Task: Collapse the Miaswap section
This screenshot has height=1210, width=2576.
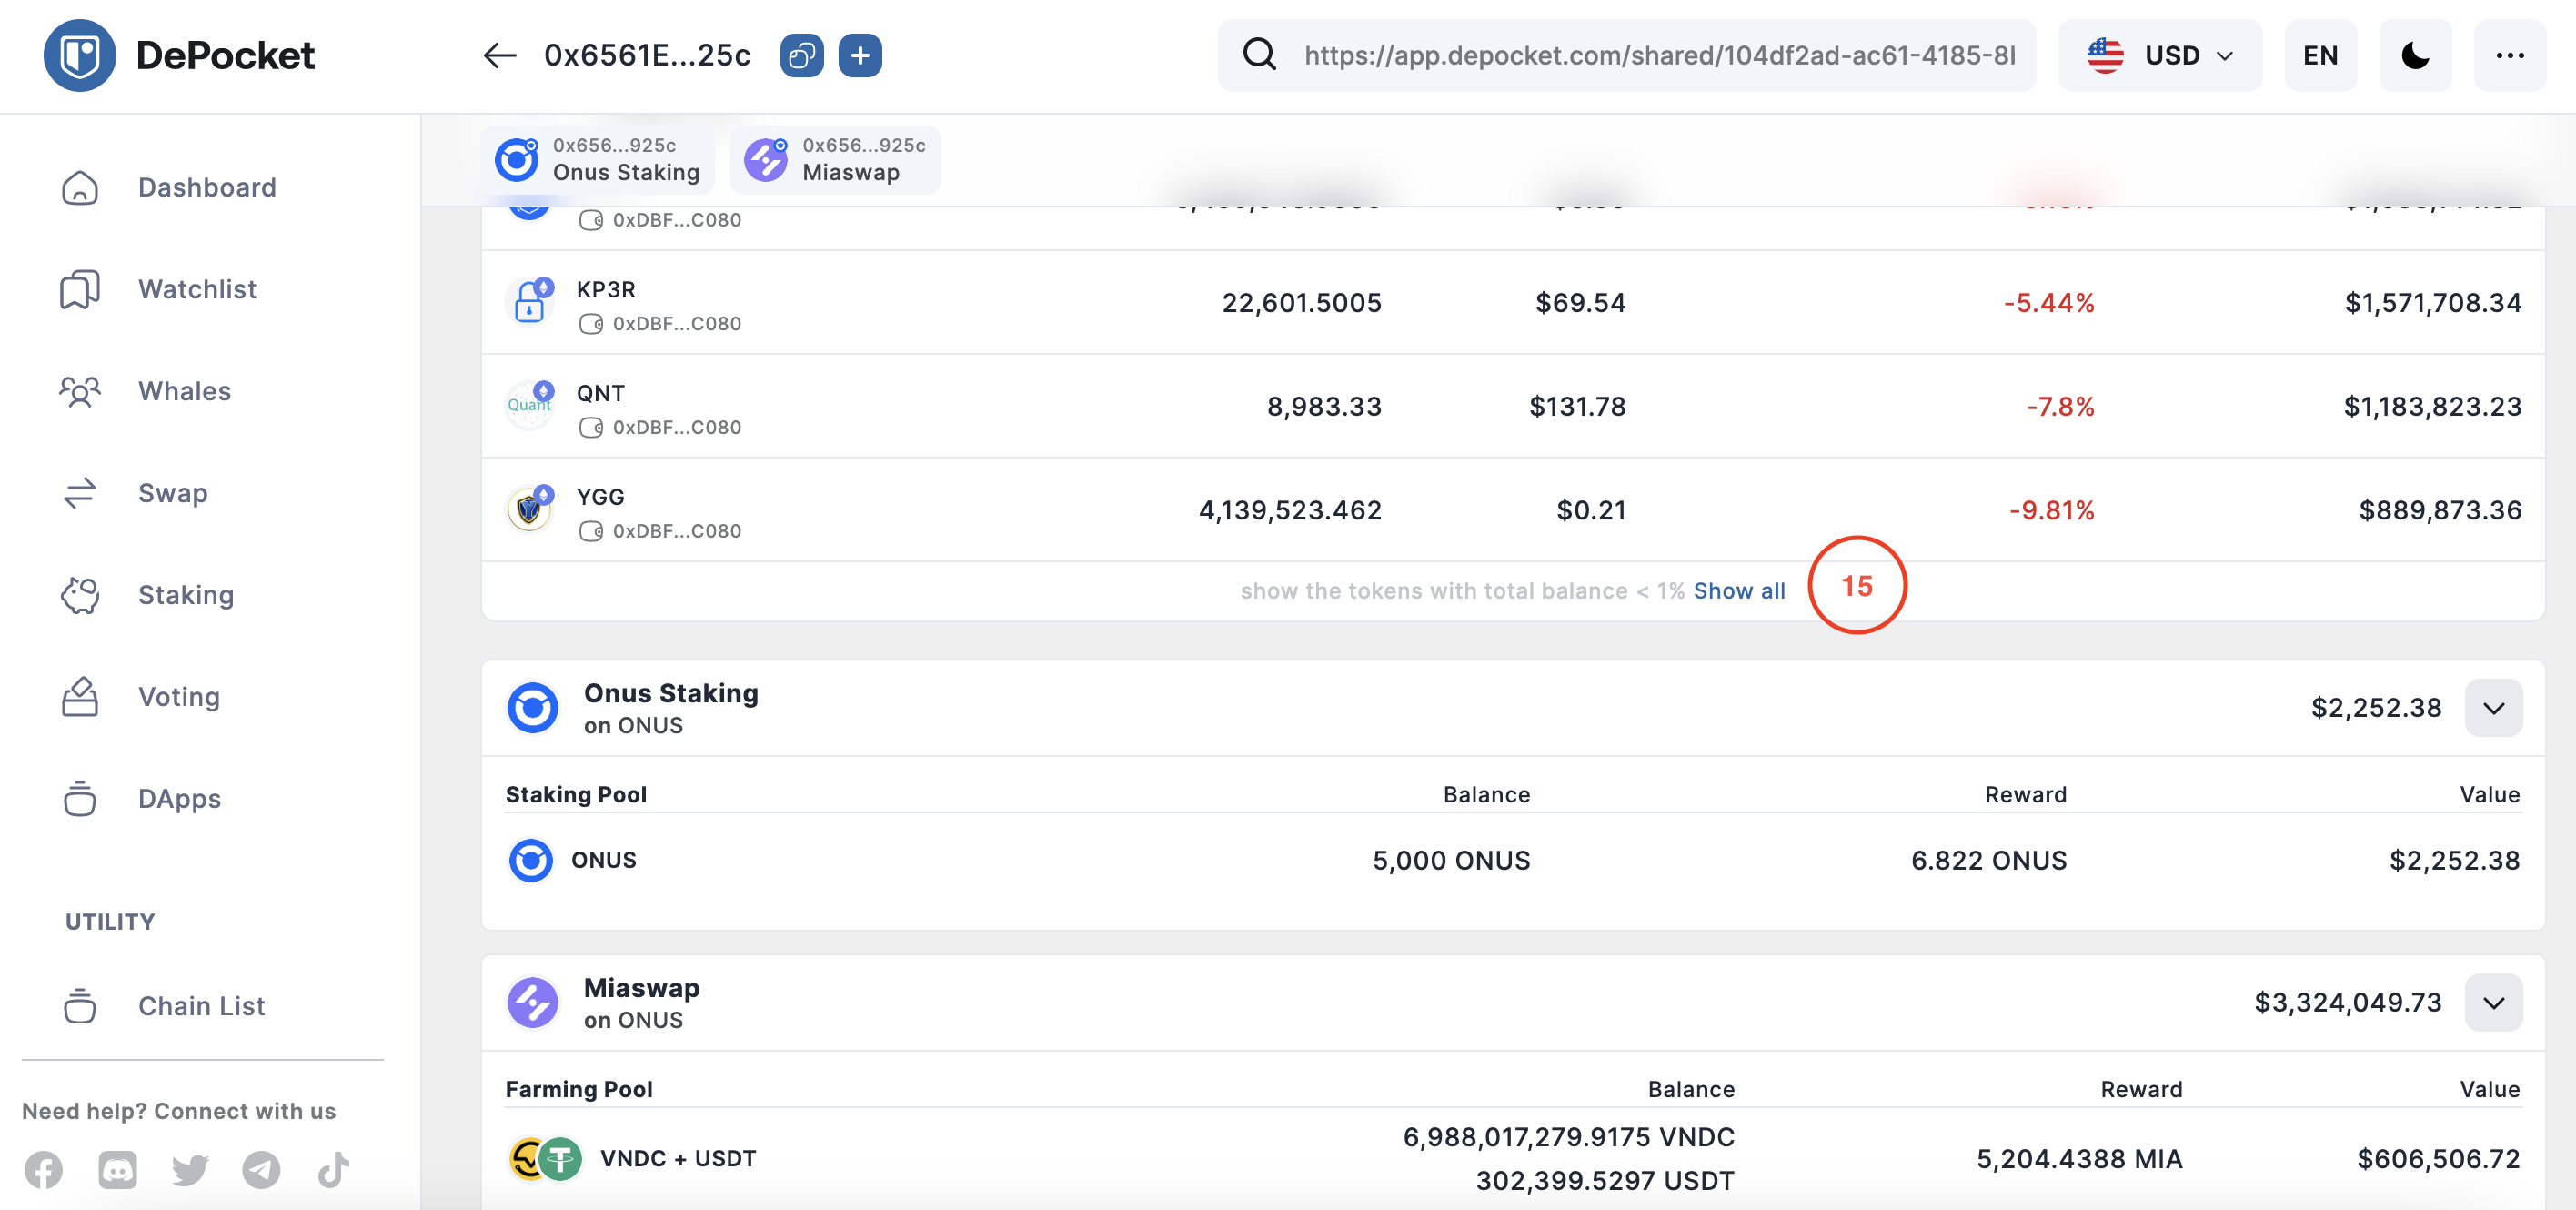Action: [2493, 1003]
